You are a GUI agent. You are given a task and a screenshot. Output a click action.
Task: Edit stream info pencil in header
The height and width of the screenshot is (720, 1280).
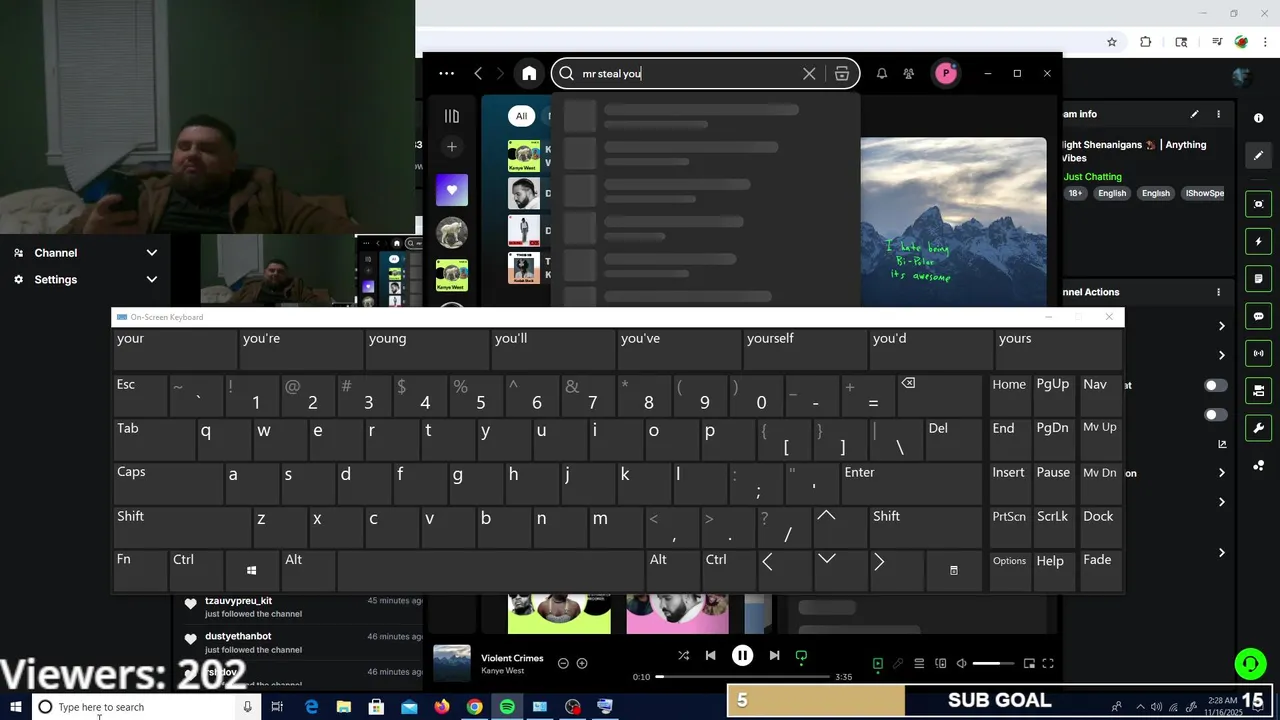pyautogui.click(x=1194, y=114)
